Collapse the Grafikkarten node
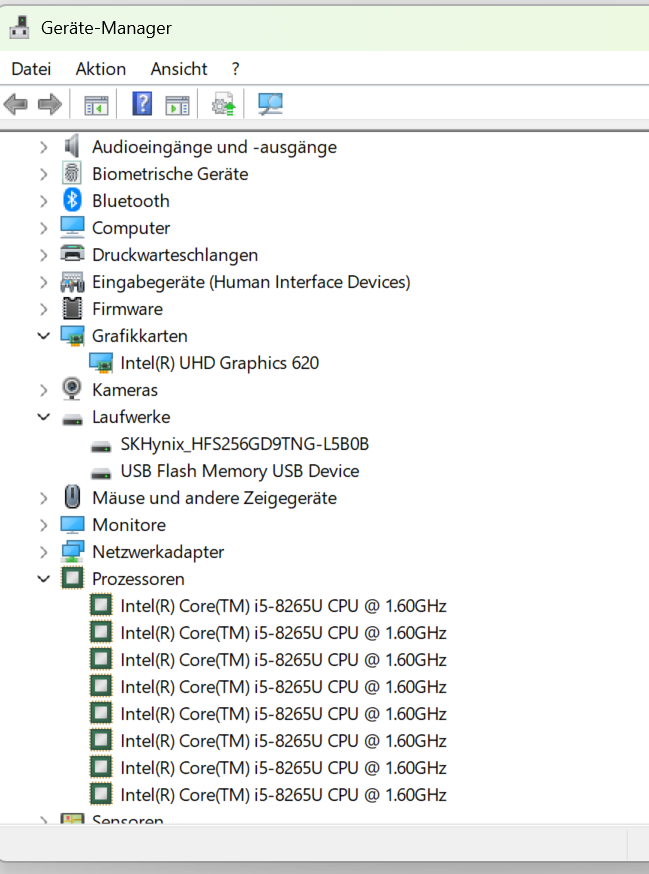The height and width of the screenshot is (874, 649). point(43,336)
